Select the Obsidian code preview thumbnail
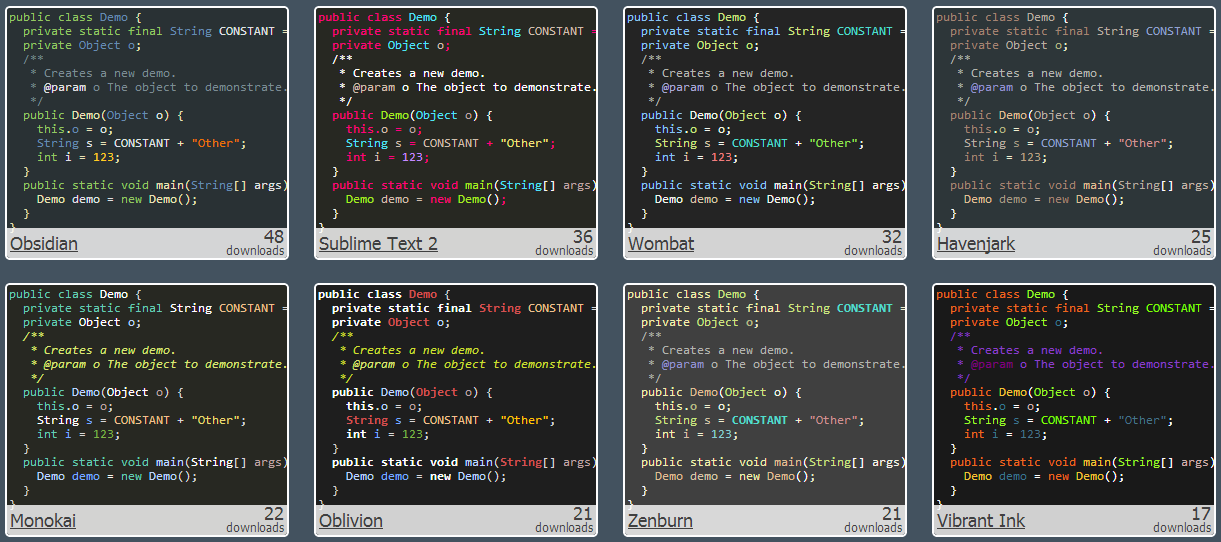Screen dimensions: 1221x542 (147, 118)
